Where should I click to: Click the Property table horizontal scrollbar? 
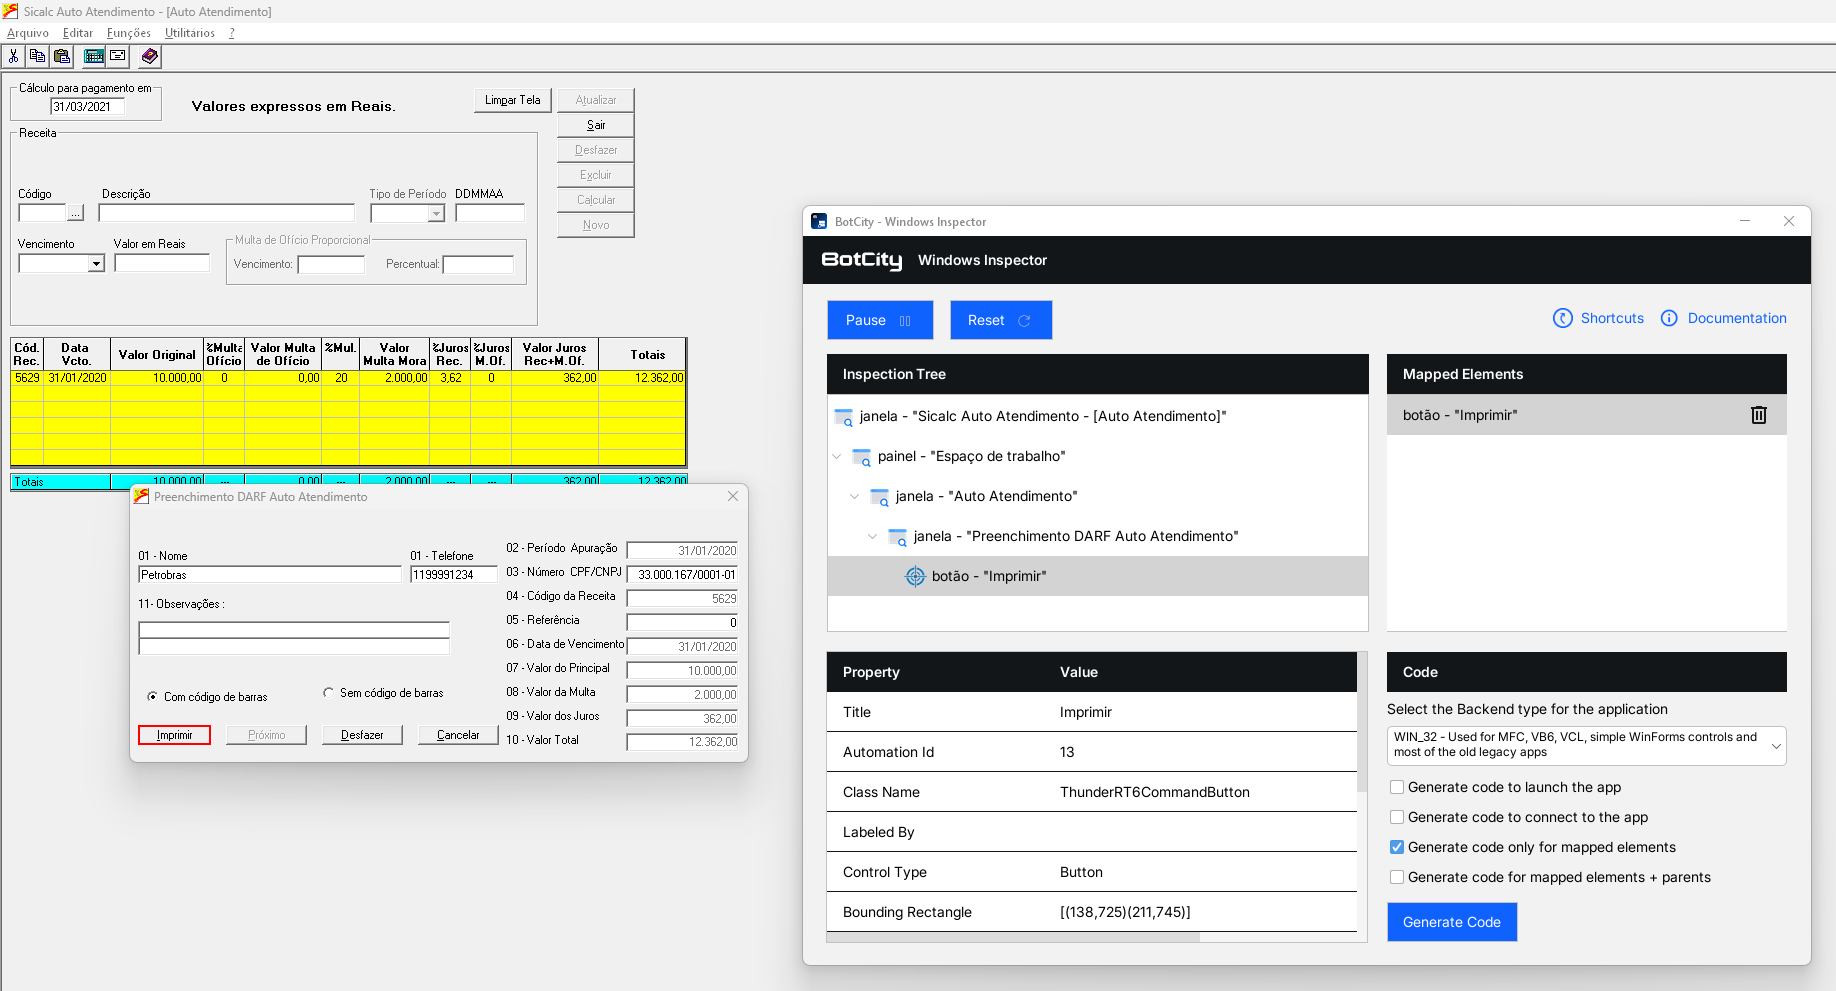(1013, 938)
